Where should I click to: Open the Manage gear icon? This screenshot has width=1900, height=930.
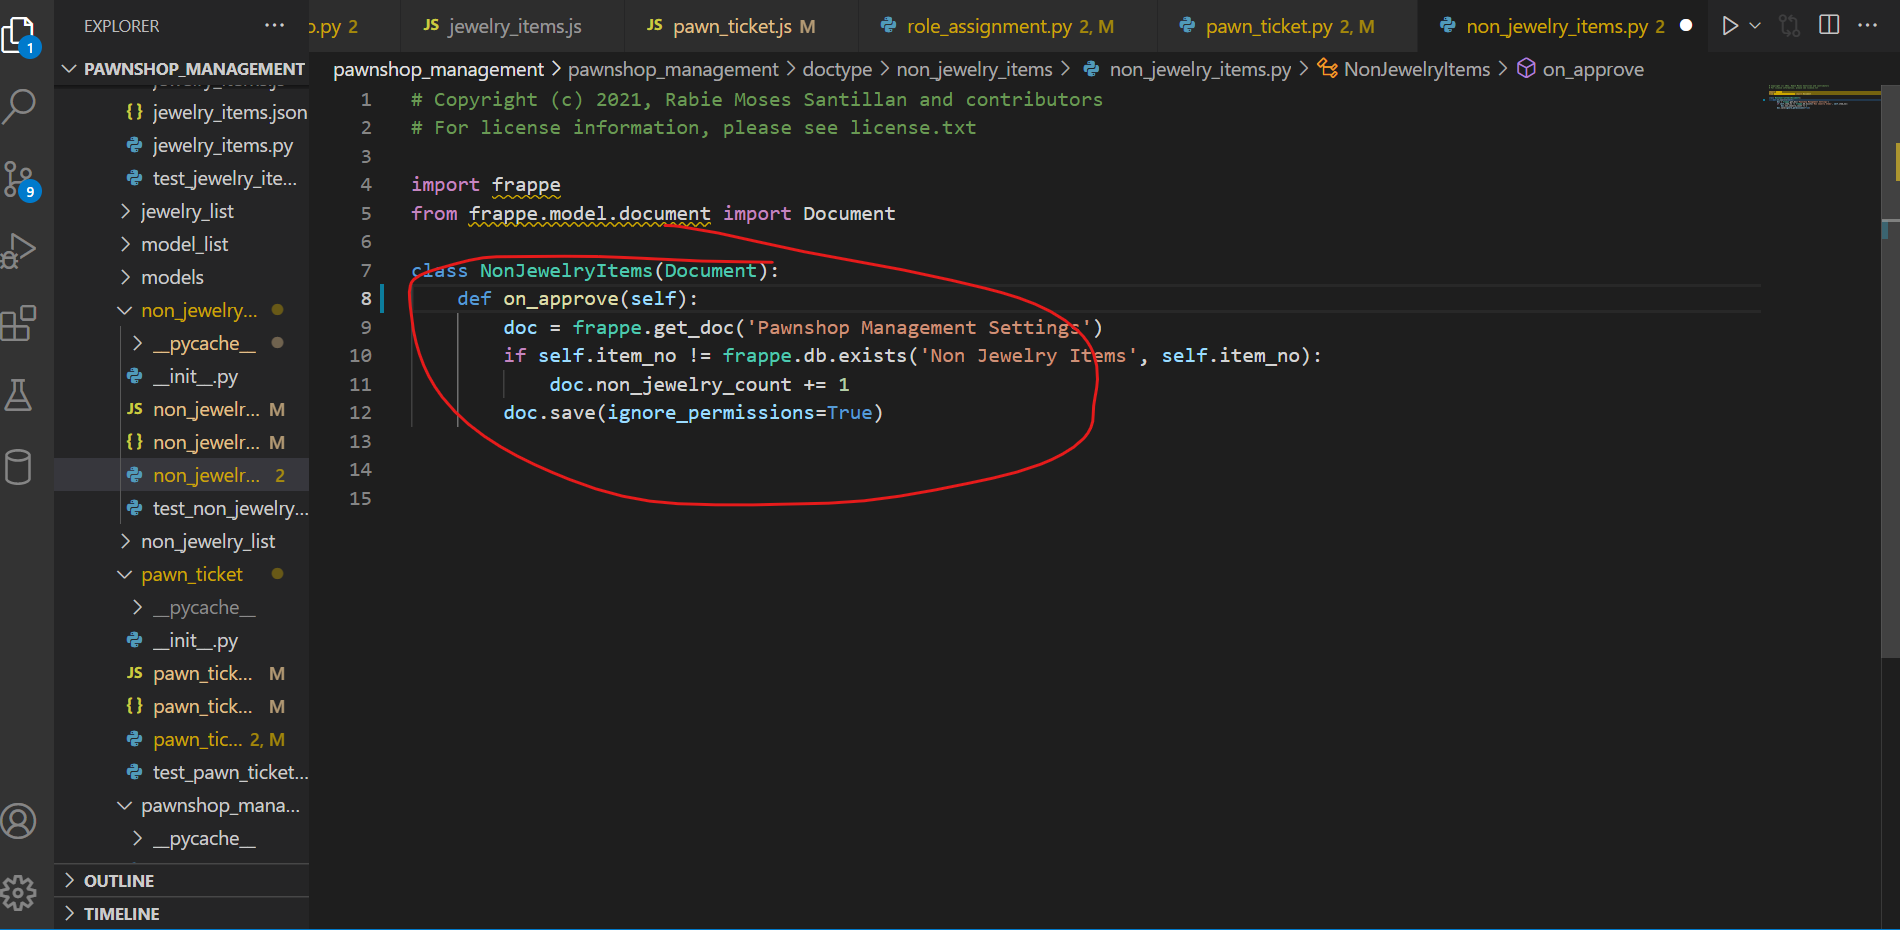(19, 892)
